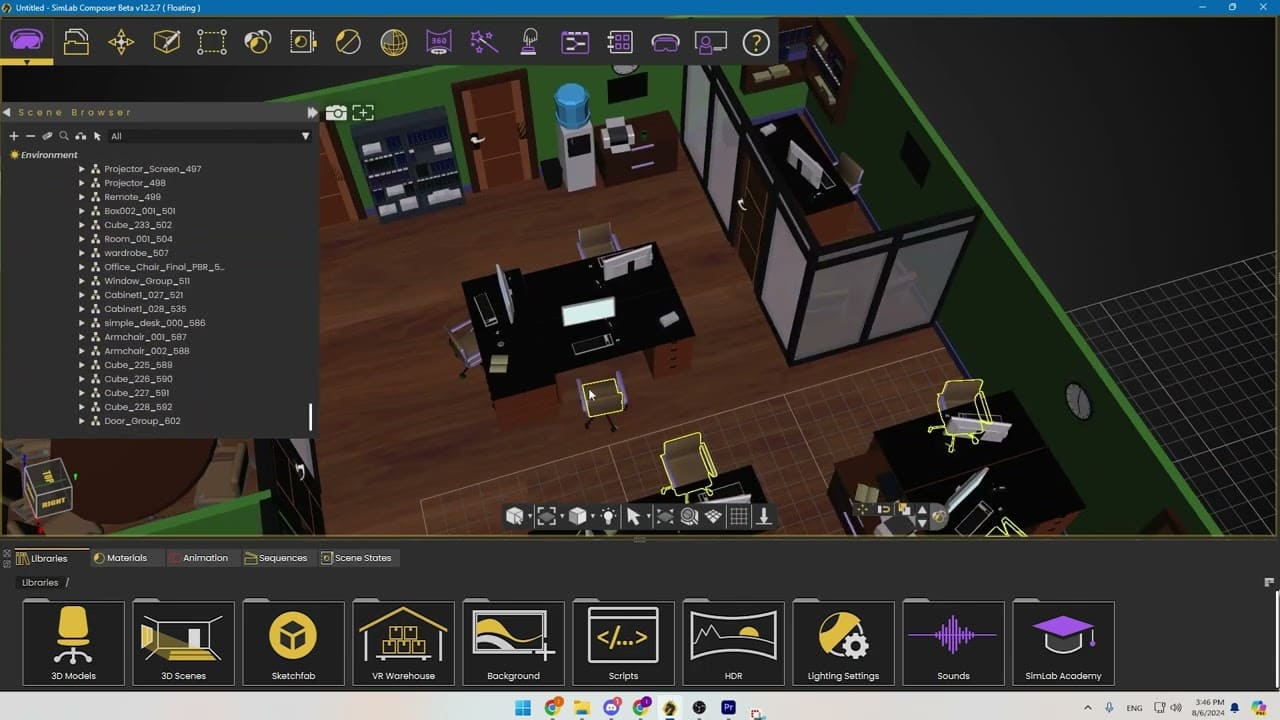Open the file folder toolbar icon
This screenshot has width=1280, height=720.
point(76,42)
